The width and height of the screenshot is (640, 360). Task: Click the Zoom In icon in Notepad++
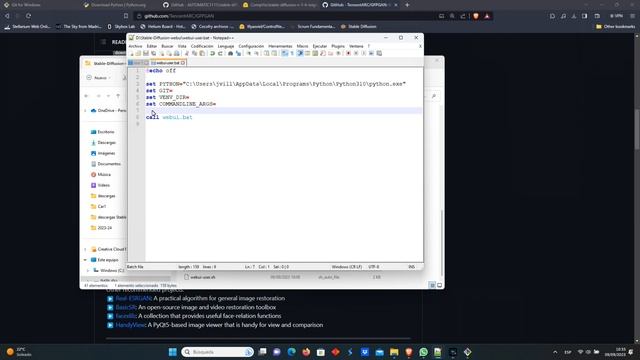coord(248,53)
